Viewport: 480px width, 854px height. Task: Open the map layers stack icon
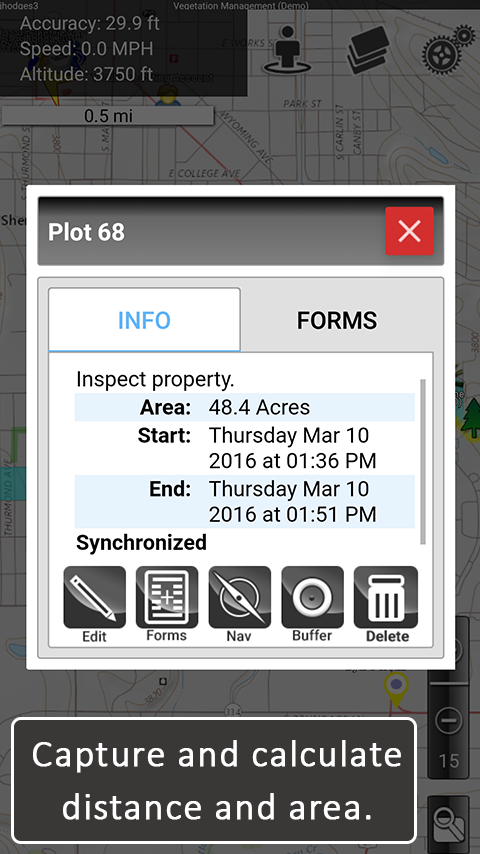pyautogui.click(x=369, y=50)
